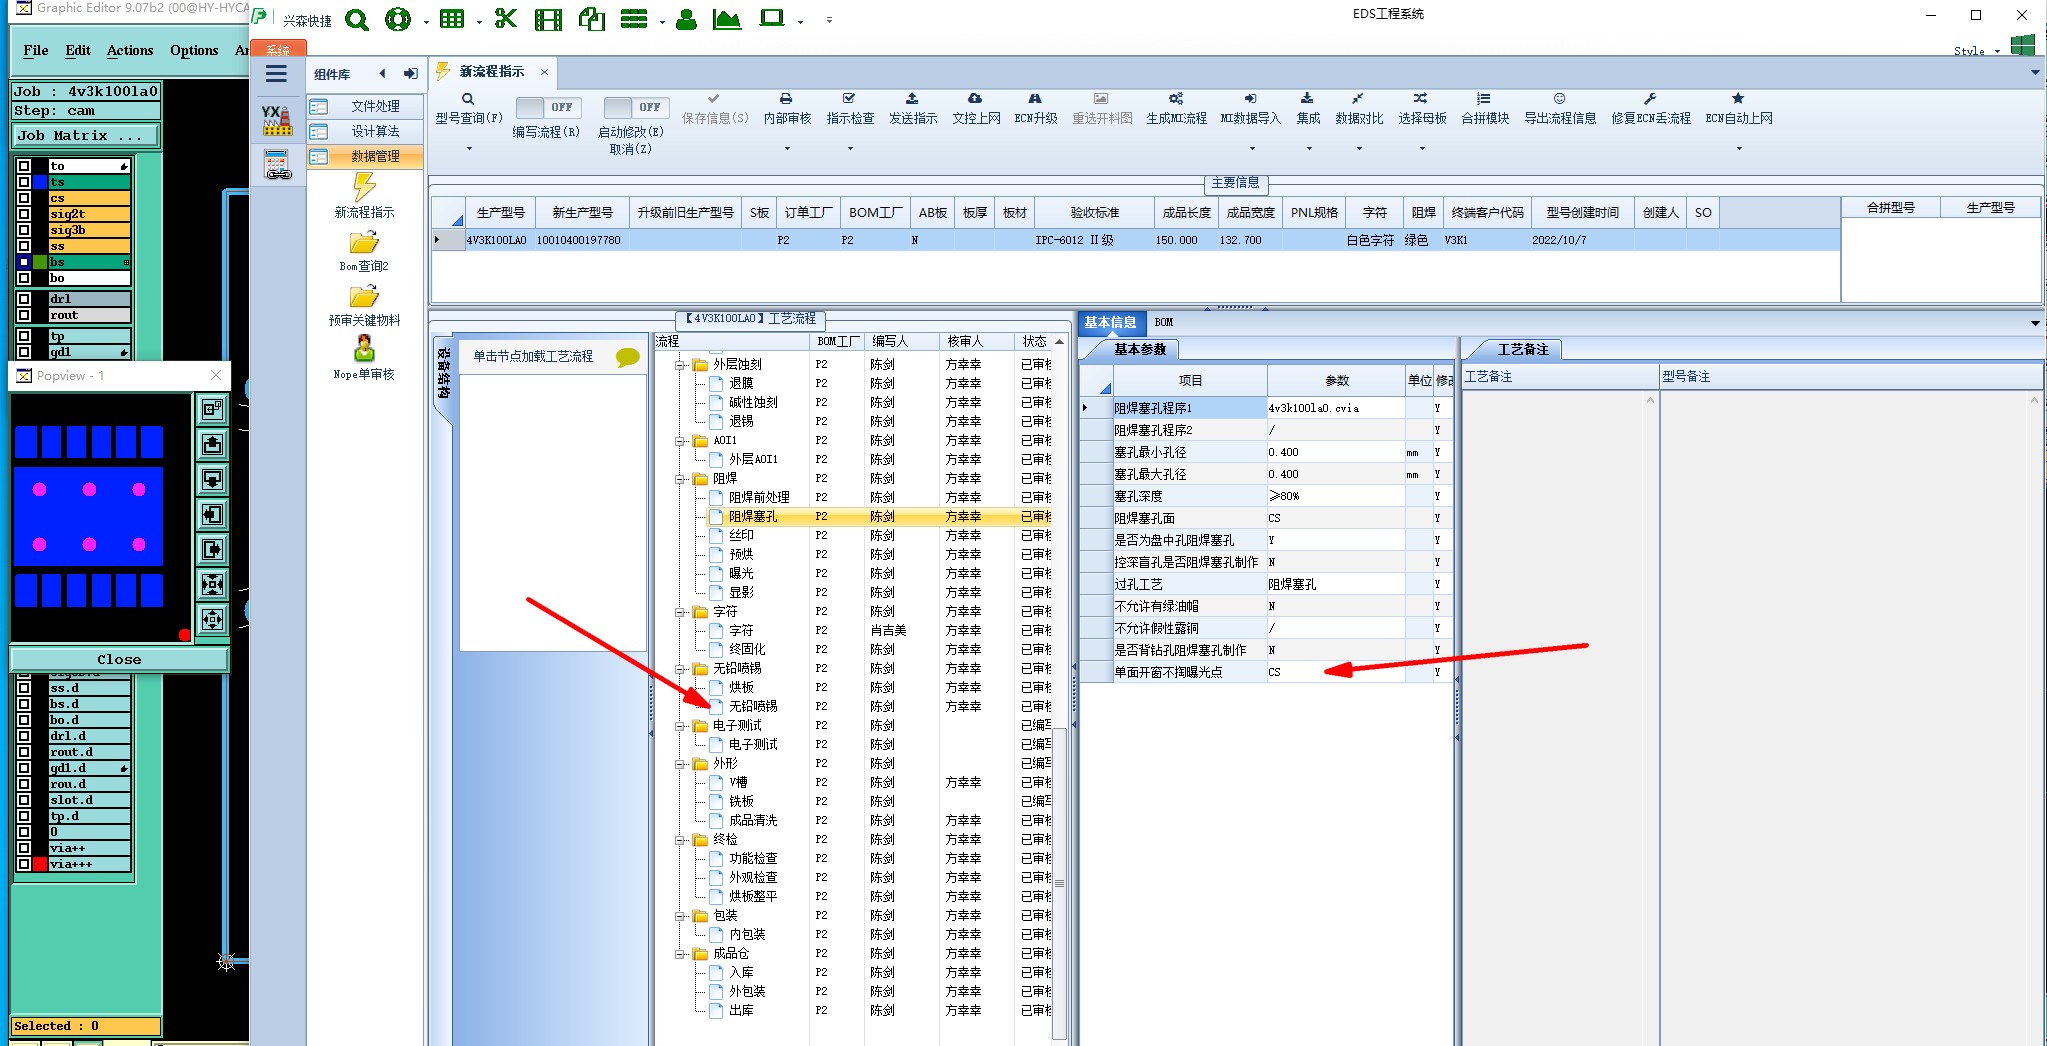Viewport: 2047px width, 1046px height.
Task: Click the Job Matrix ... button
Action: 85,135
